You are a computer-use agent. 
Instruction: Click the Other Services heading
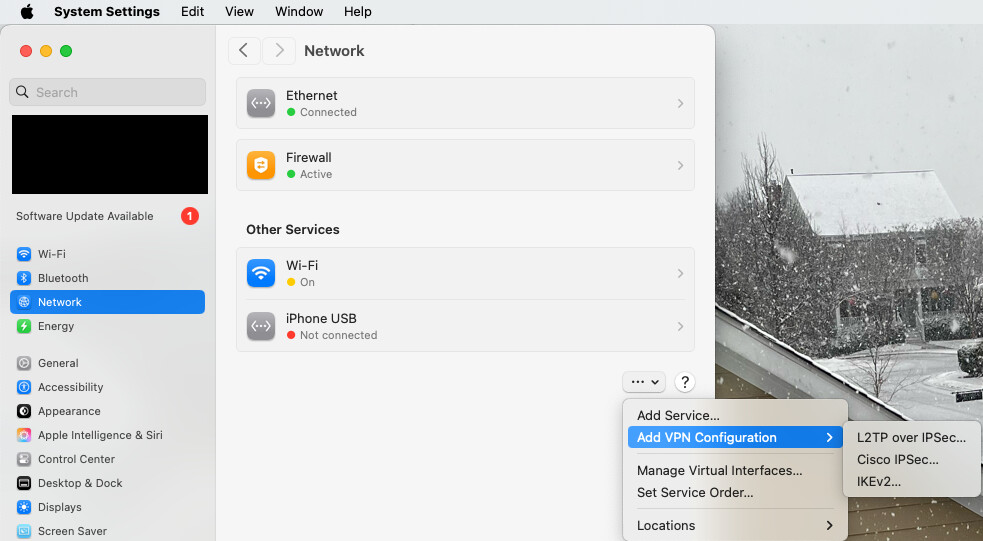click(x=293, y=229)
